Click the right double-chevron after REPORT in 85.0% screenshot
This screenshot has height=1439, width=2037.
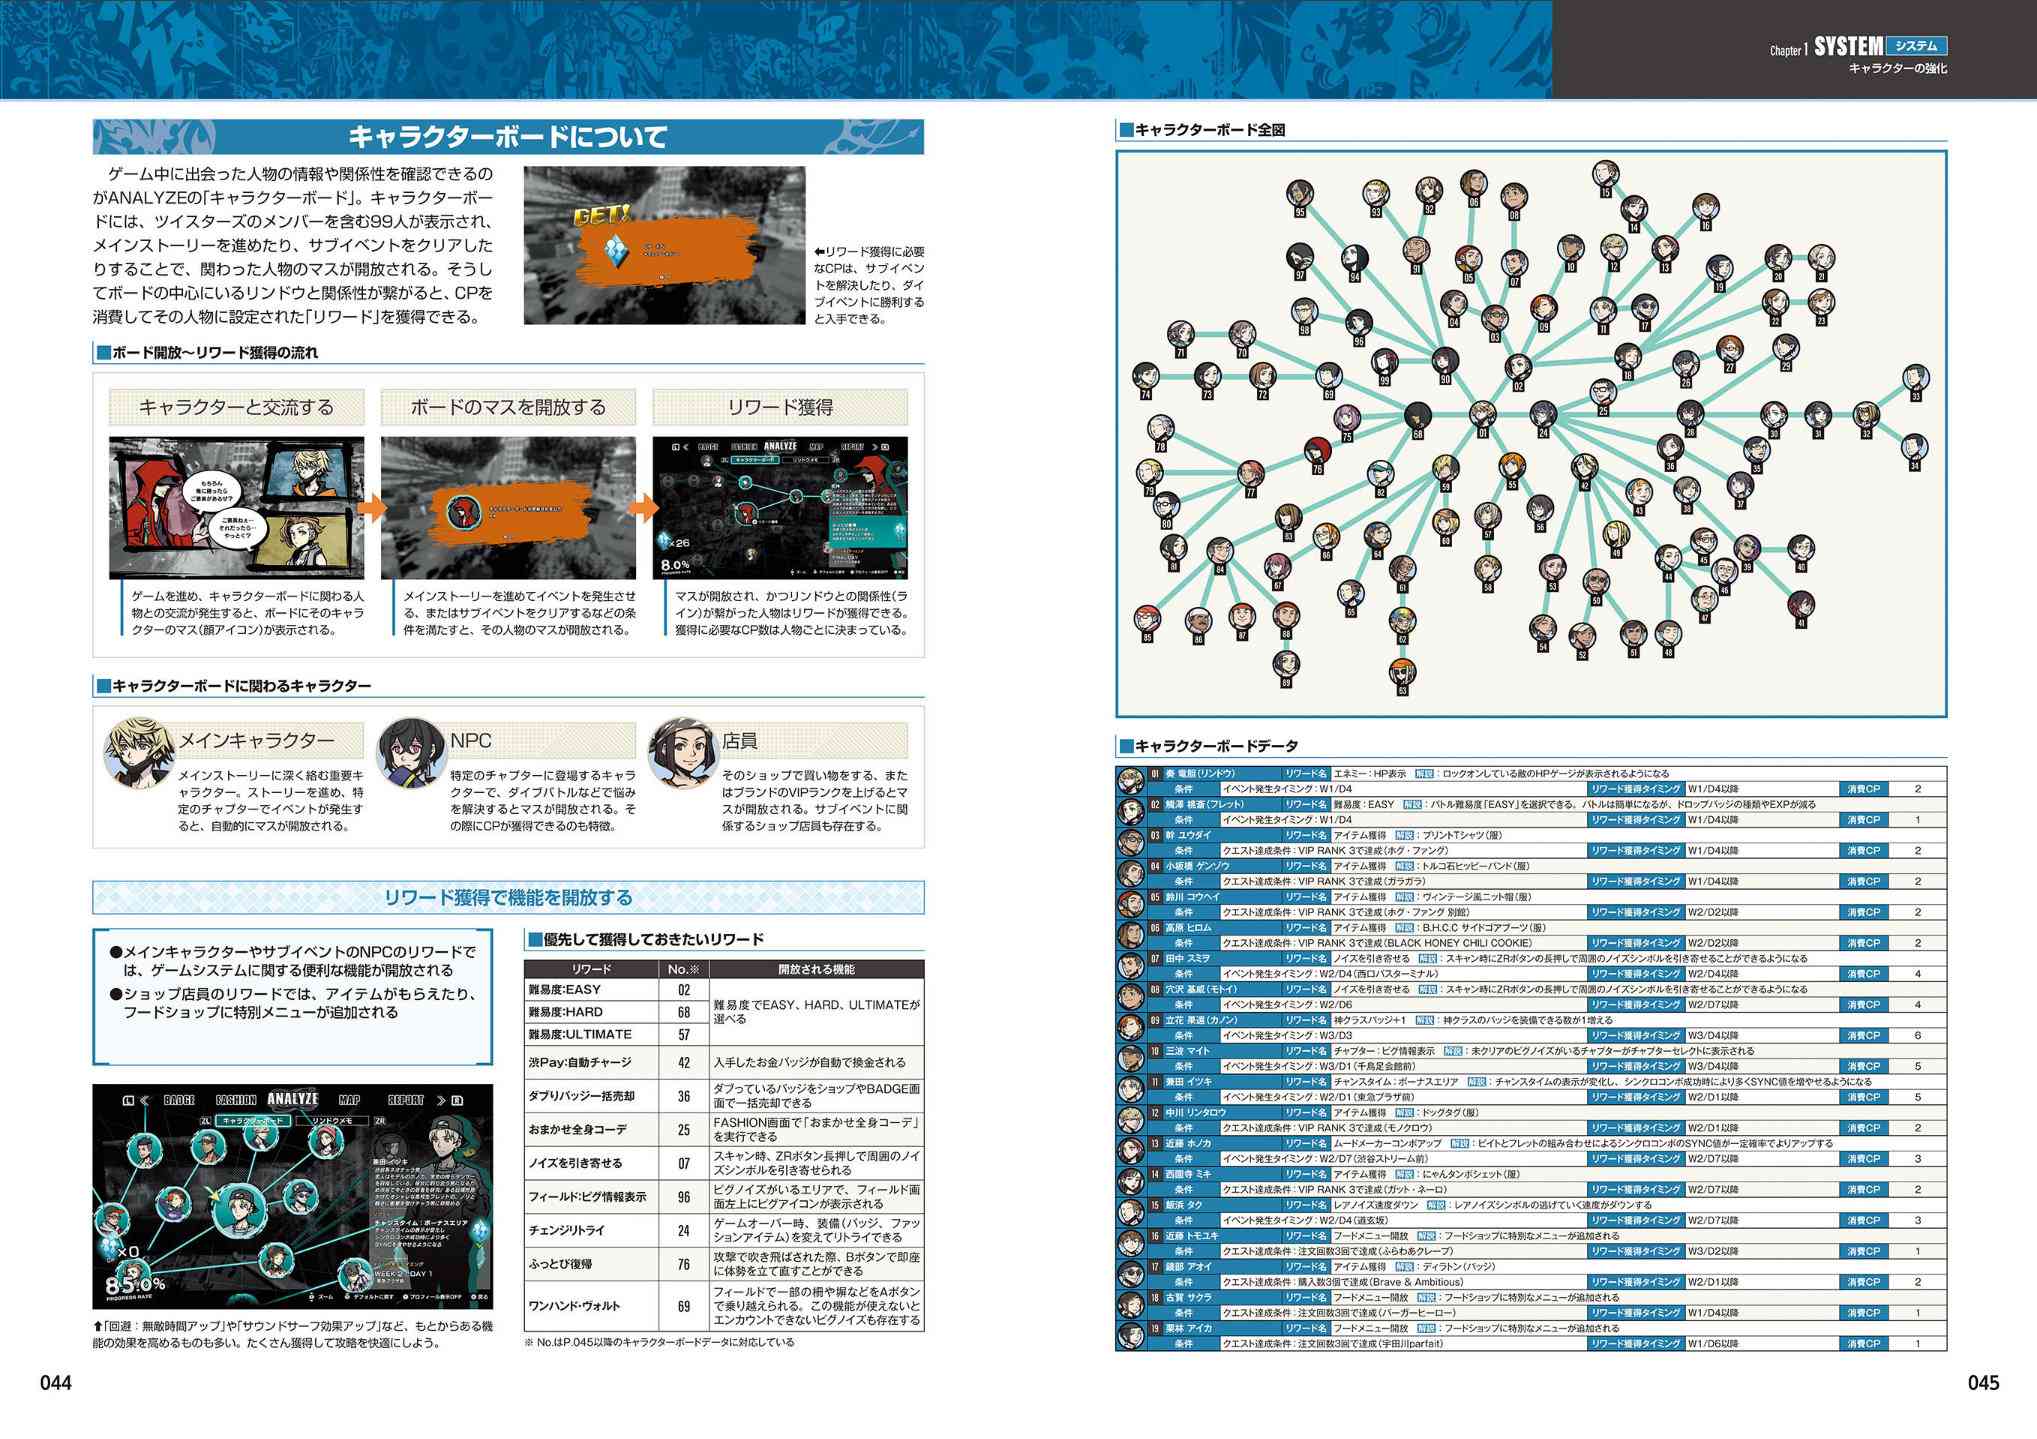click(x=441, y=1101)
